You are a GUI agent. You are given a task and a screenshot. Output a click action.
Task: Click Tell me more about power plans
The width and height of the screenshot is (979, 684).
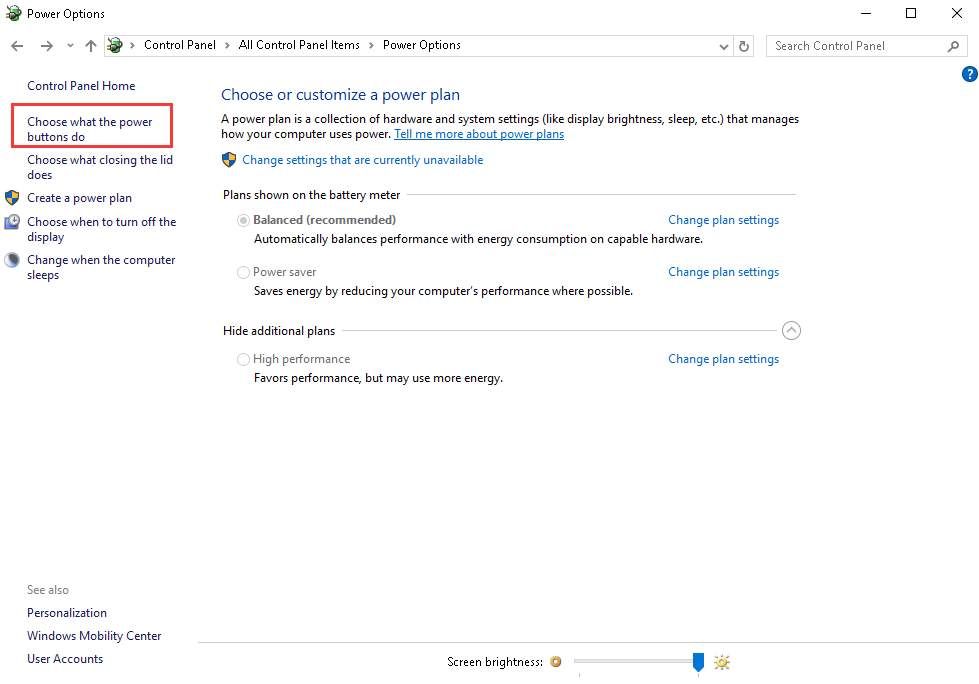479,134
